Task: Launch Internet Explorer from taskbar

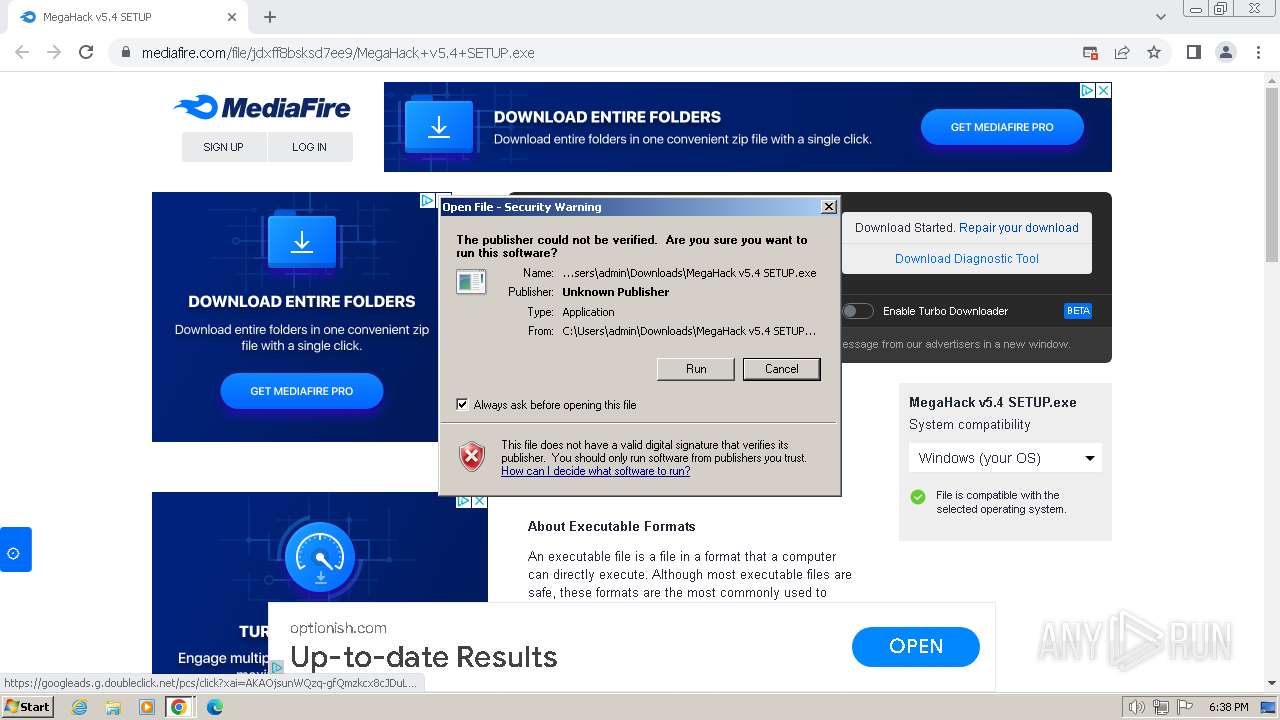Action: coord(80,707)
